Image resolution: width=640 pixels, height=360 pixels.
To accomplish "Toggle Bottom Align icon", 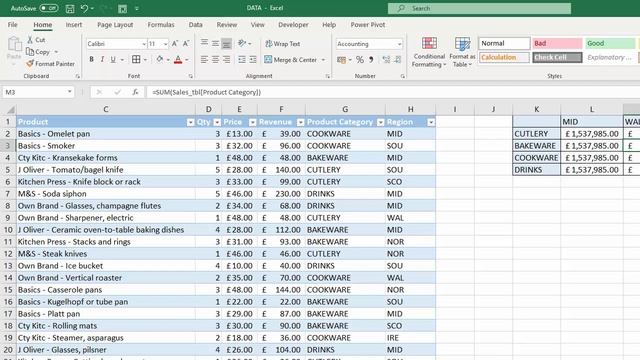I will [227, 43].
